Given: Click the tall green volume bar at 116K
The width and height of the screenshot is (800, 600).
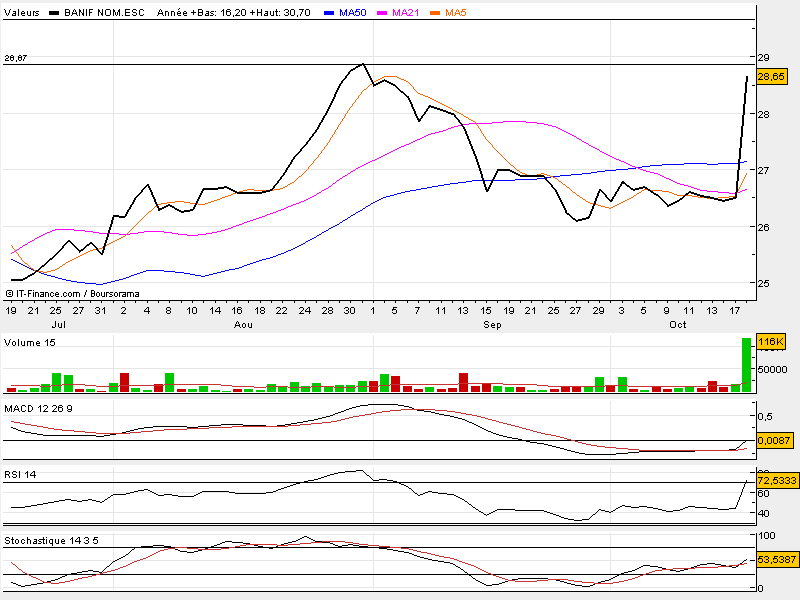Looking at the screenshot, I should point(746,365).
